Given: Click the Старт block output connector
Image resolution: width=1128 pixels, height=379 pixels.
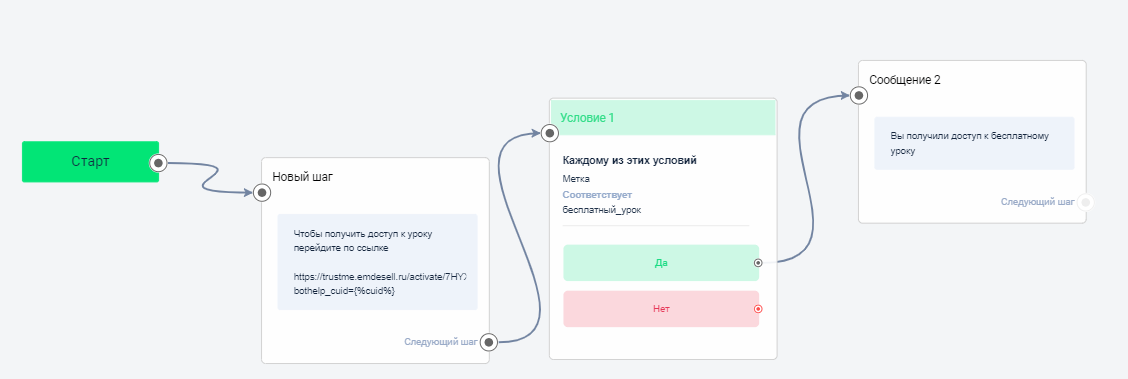Looking at the screenshot, I should coord(158,163).
